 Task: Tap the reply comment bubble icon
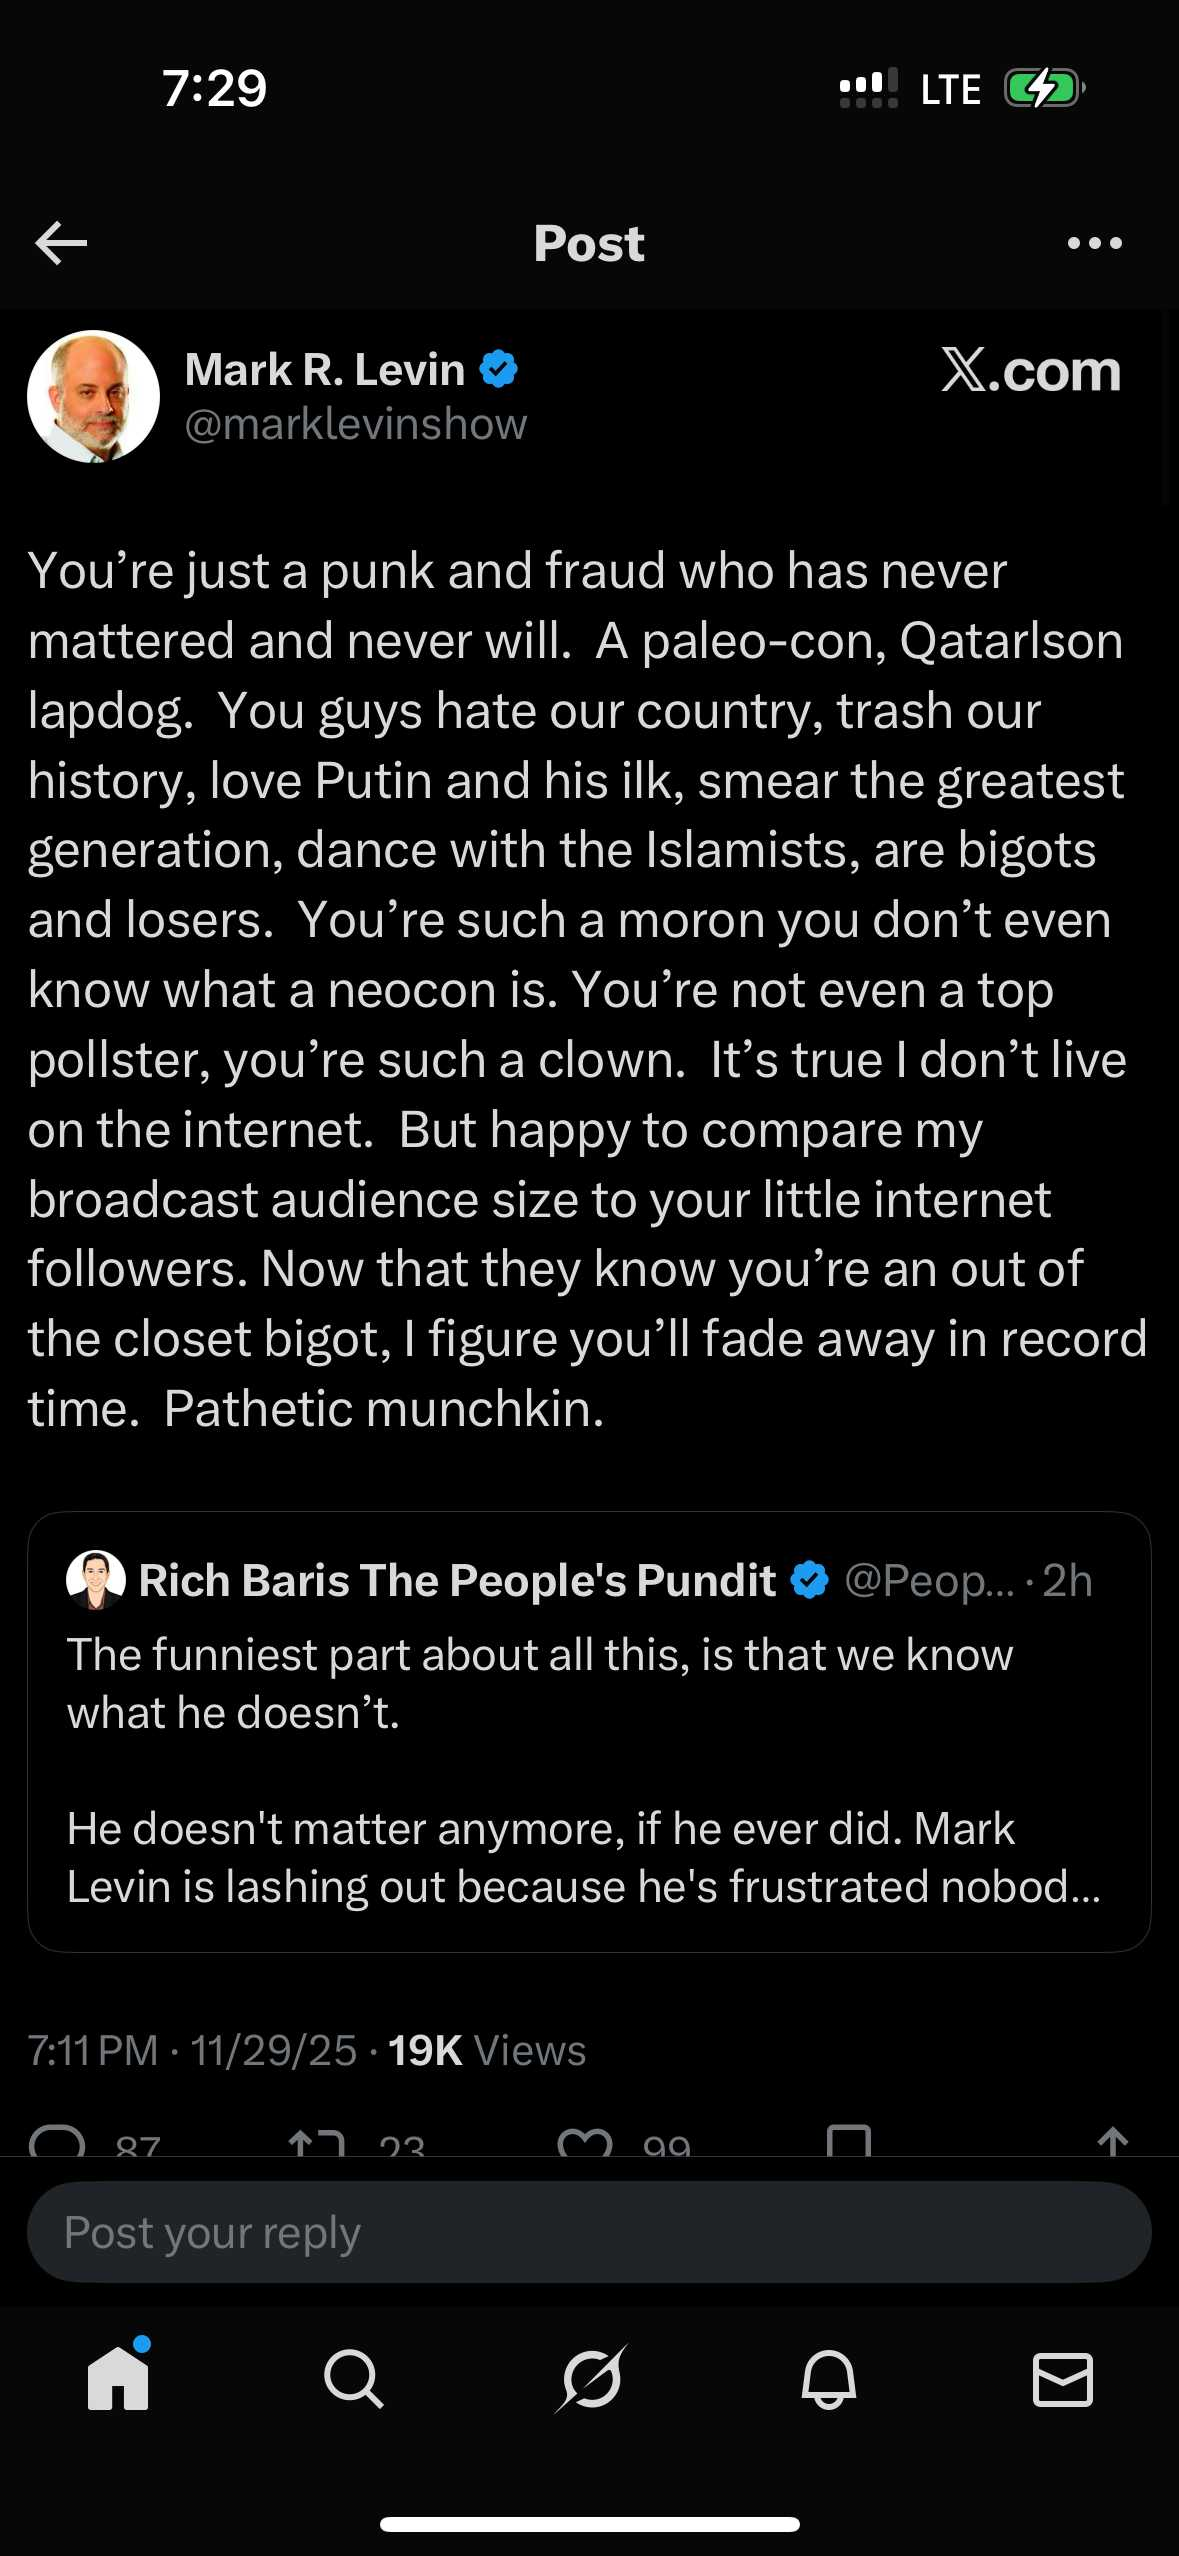(58, 2142)
